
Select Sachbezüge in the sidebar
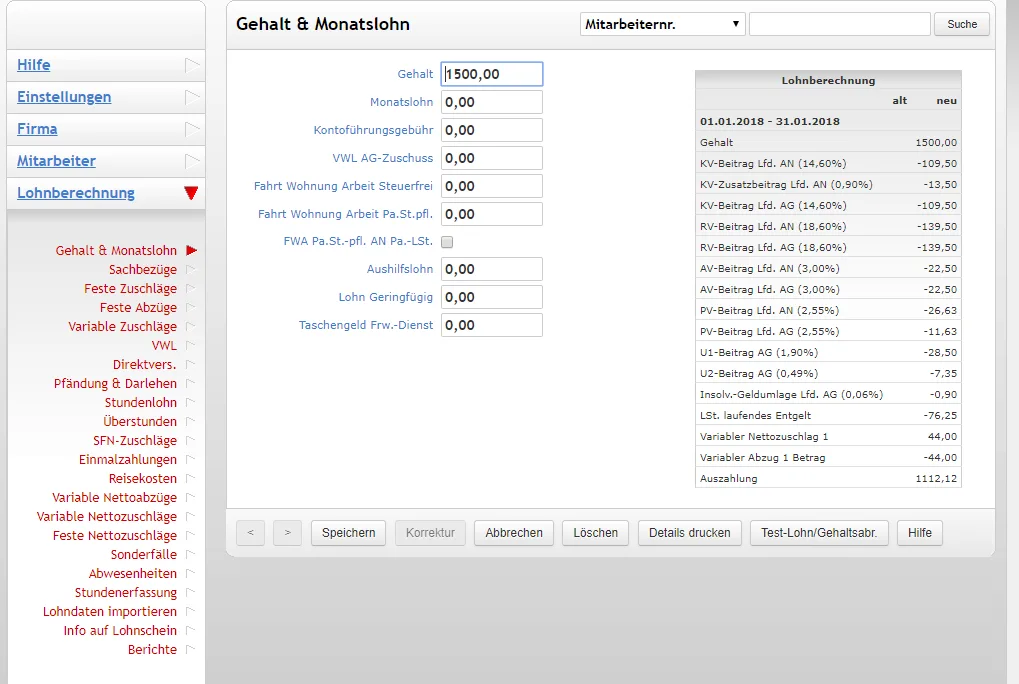142,269
